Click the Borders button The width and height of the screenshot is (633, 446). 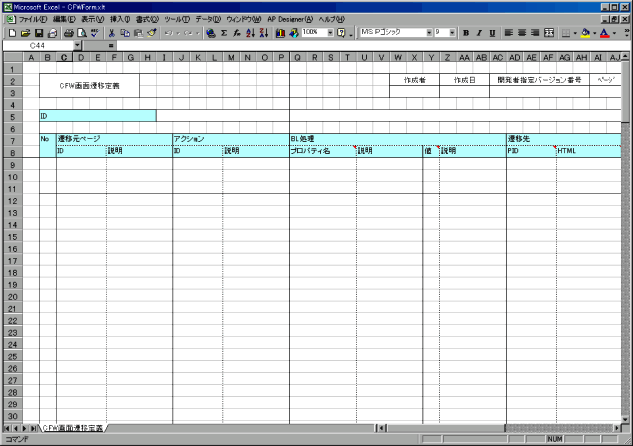coord(566,33)
